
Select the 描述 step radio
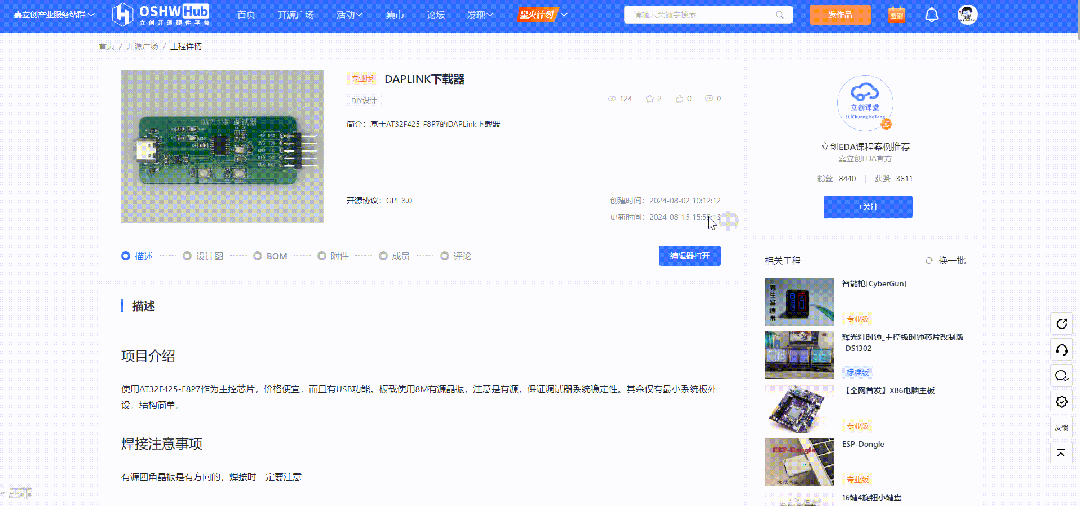[125, 255]
